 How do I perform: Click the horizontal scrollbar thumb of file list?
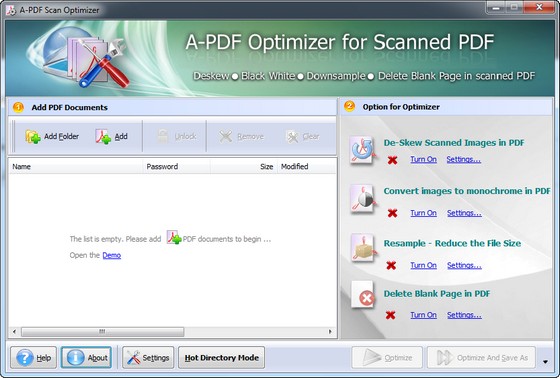(102, 332)
